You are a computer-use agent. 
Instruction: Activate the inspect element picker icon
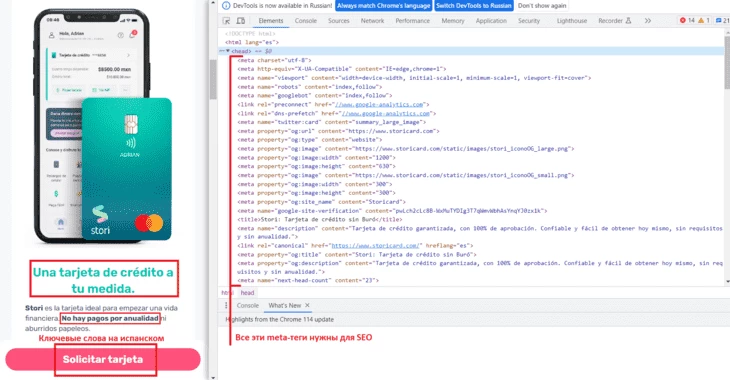pos(226,21)
